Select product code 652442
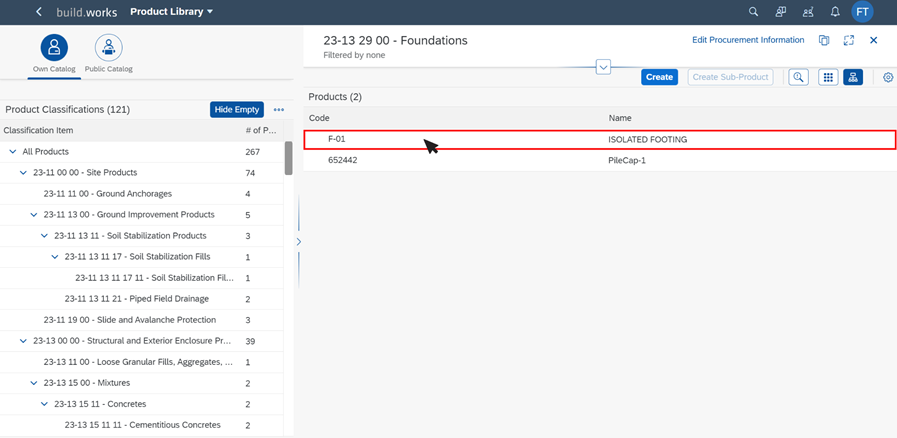The height and width of the screenshot is (438, 897). click(343, 161)
